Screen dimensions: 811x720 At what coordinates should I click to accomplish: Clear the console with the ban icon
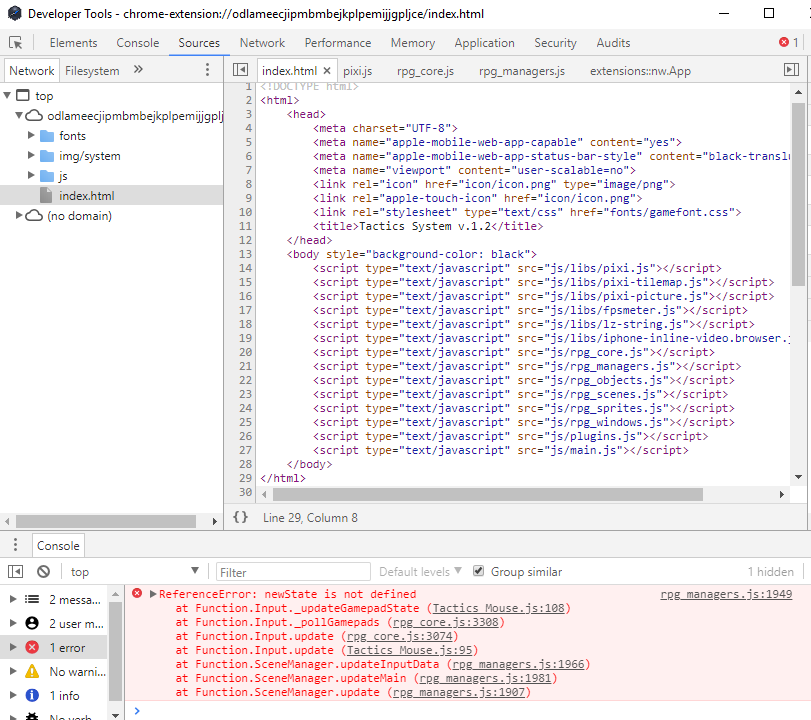pyautogui.click(x=43, y=572)
